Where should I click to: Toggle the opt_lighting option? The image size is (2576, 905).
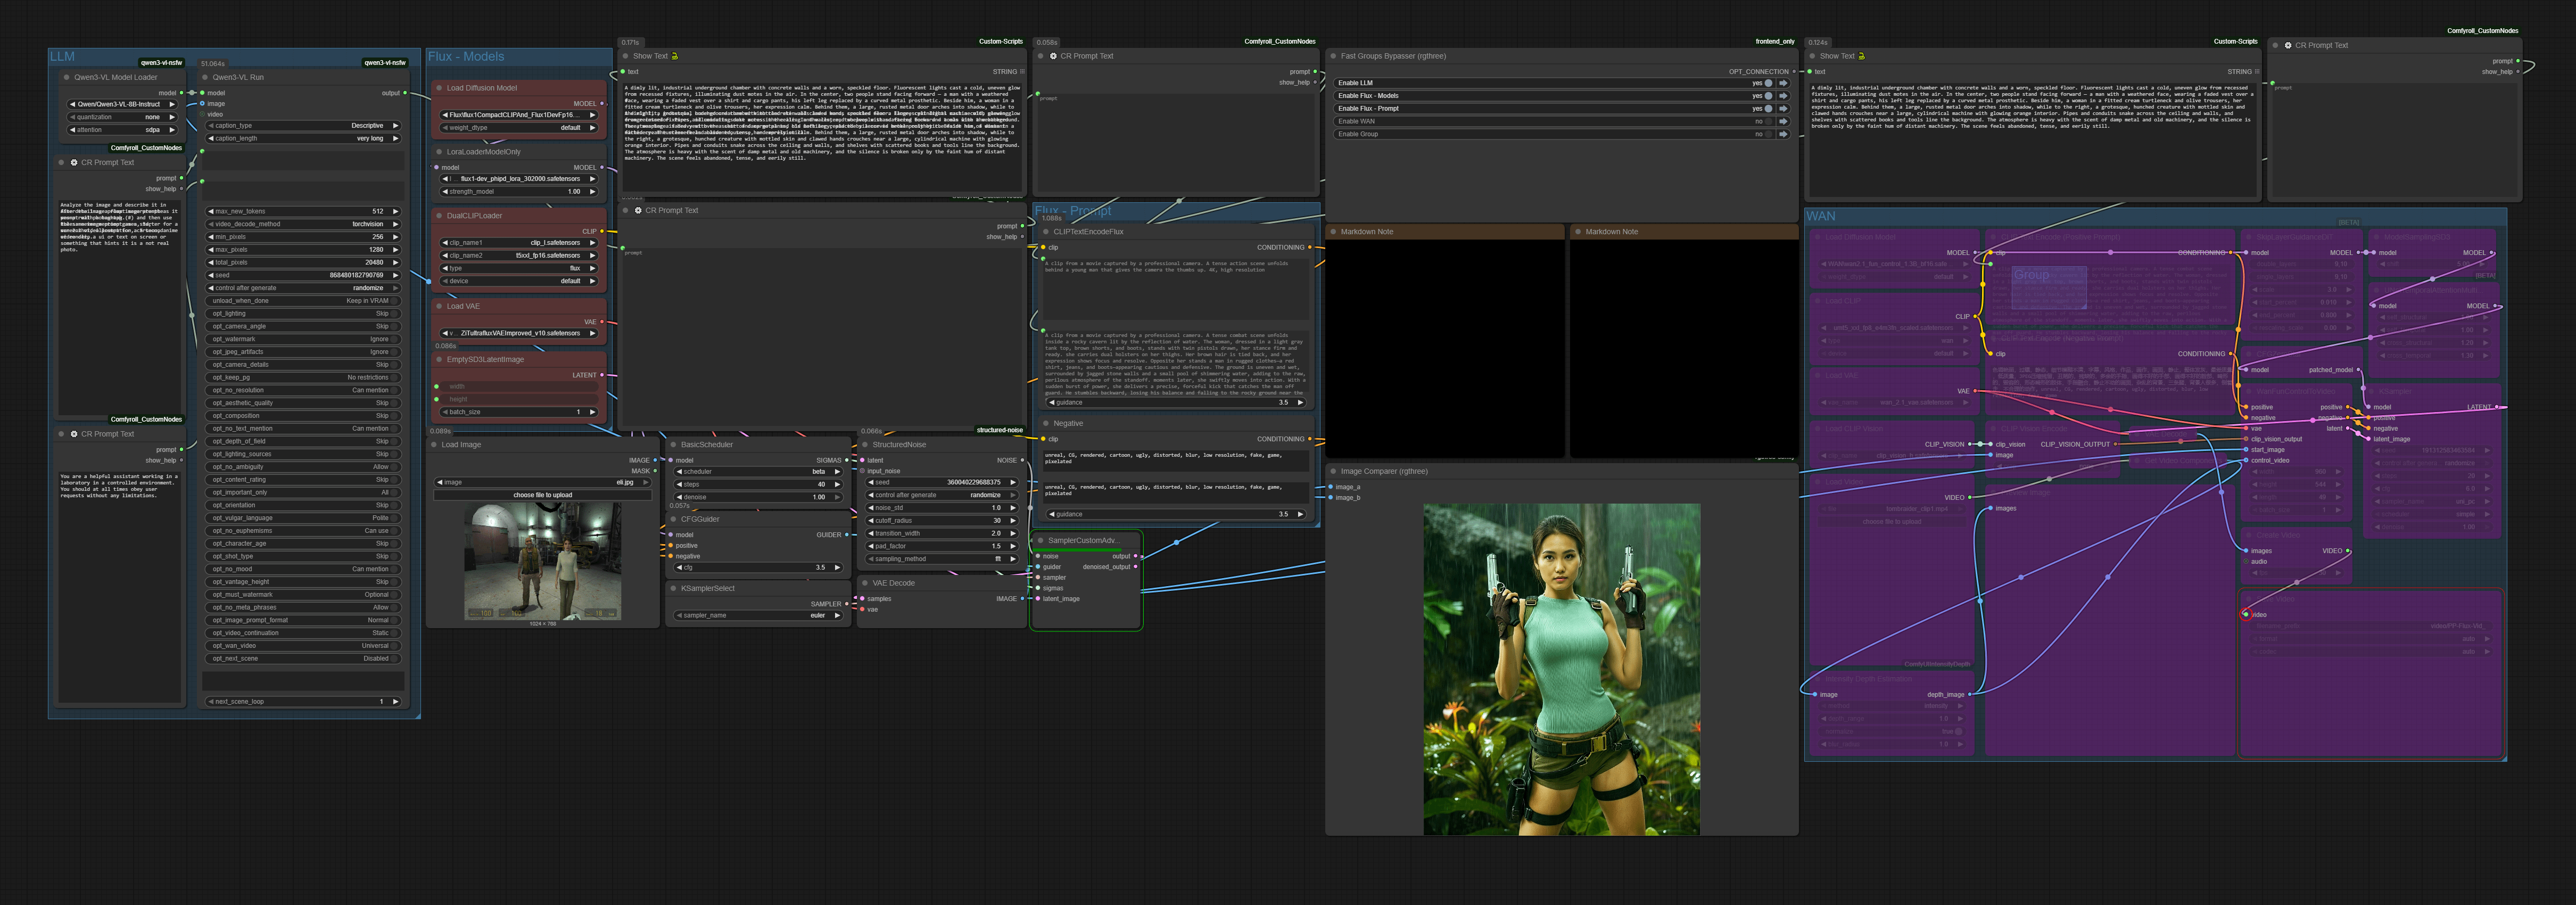coord(303,314)
